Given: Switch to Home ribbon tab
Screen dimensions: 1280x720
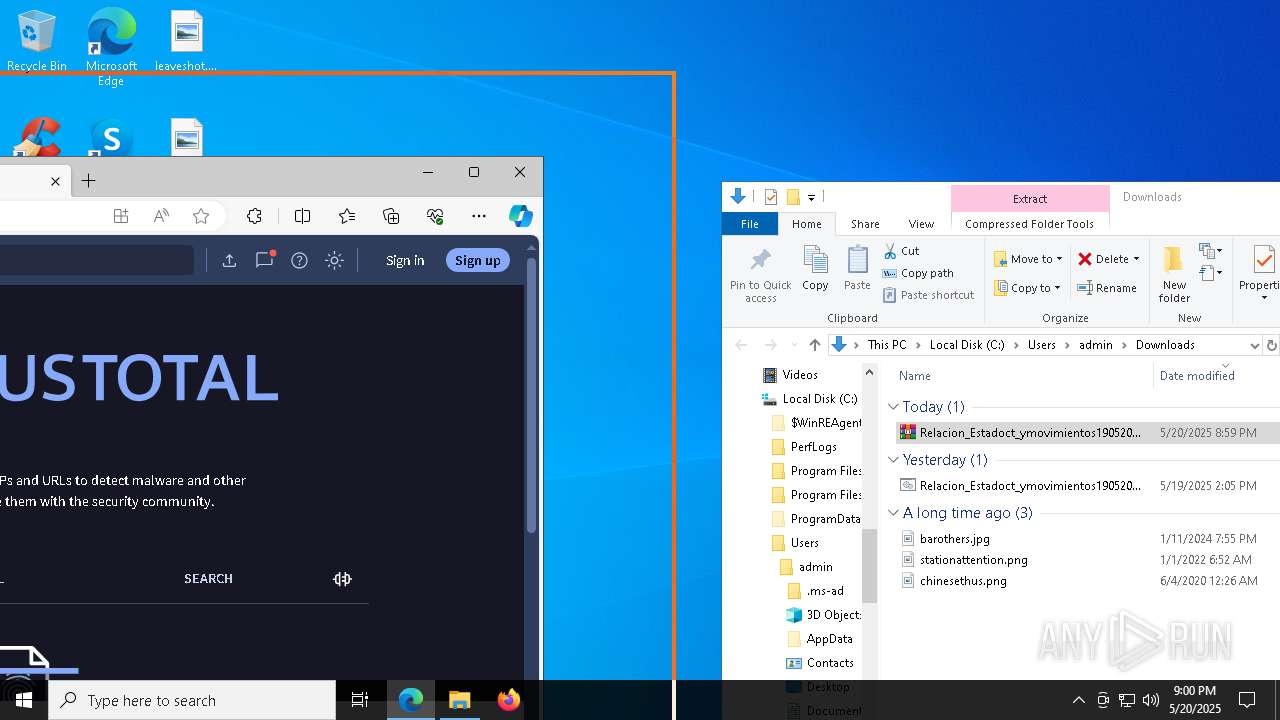Looking at the screenshot, I should (806, 224).
